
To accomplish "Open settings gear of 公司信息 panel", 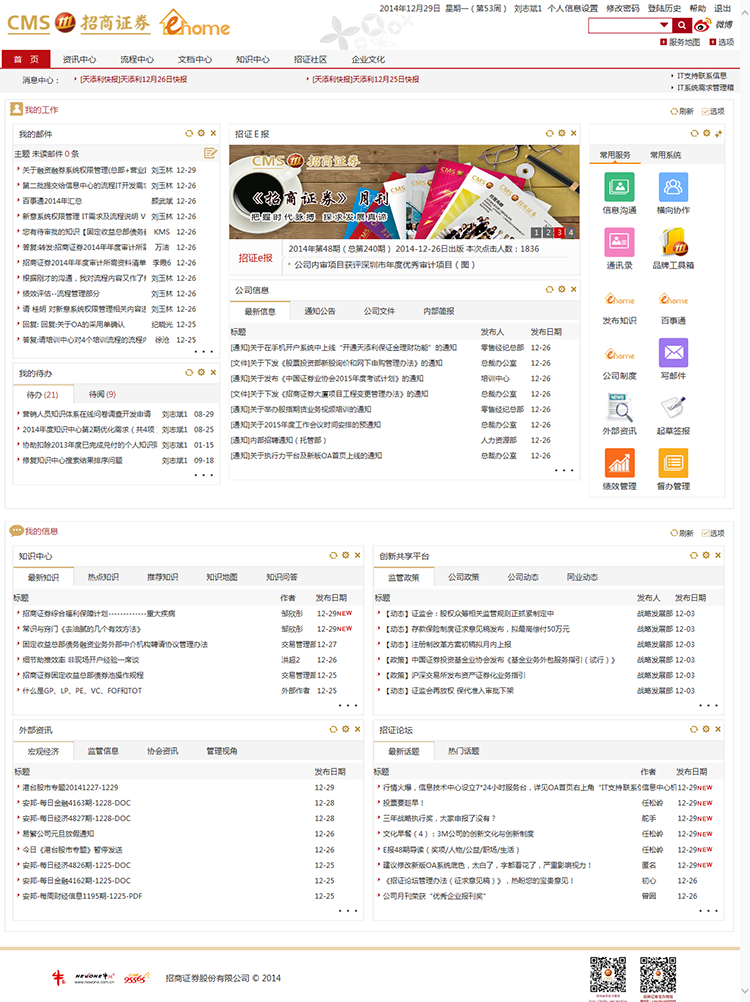I will click(x=562, y=289).
